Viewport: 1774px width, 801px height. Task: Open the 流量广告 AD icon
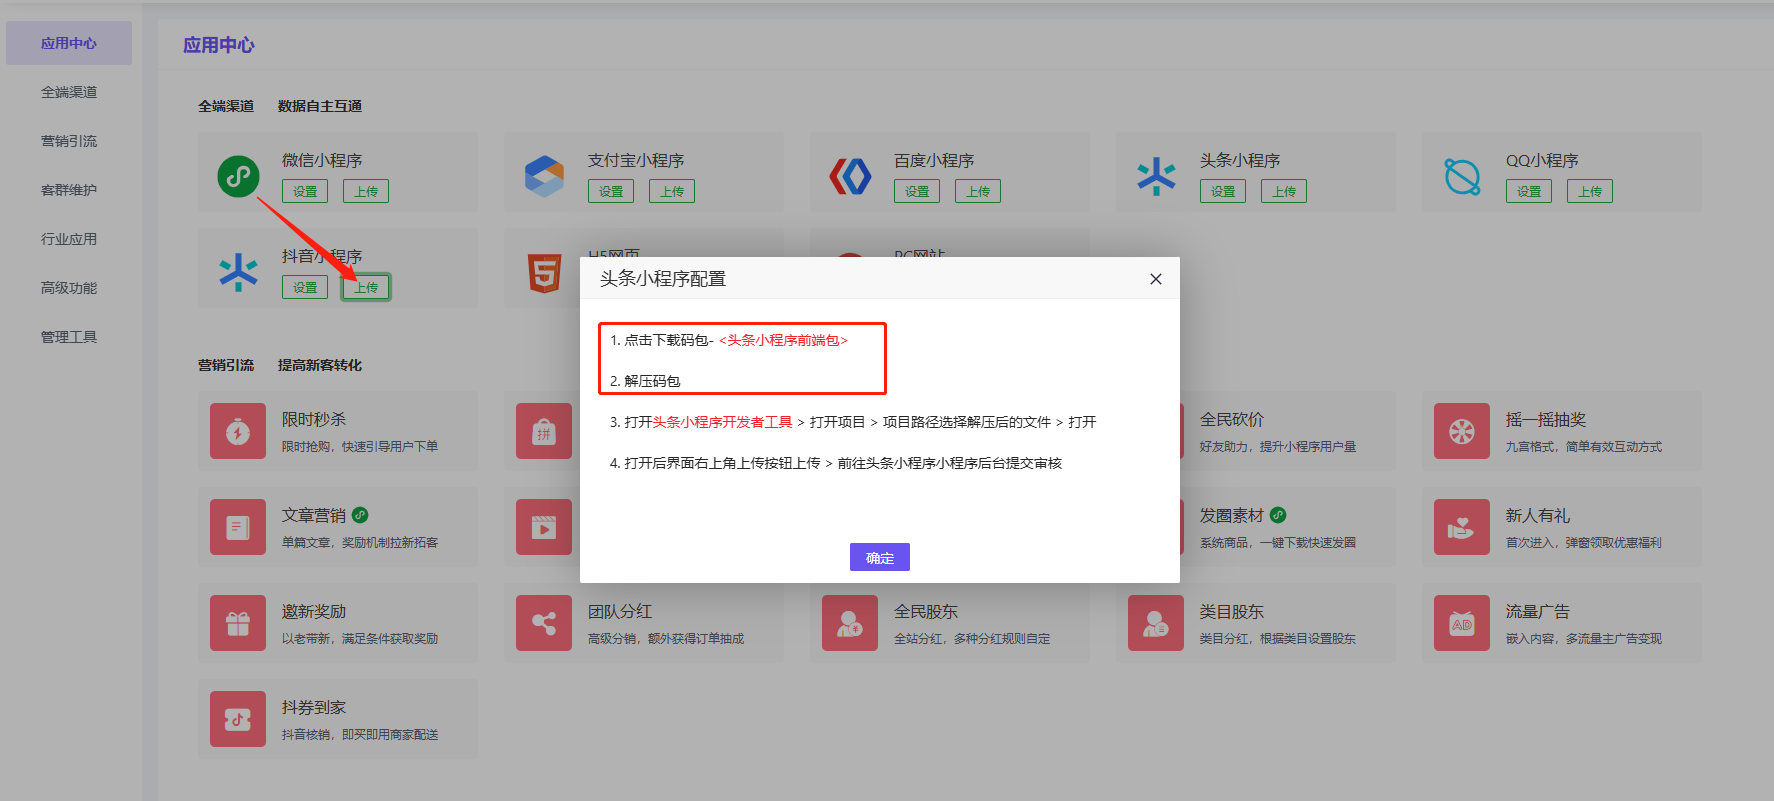click(x=1462, y=623)
